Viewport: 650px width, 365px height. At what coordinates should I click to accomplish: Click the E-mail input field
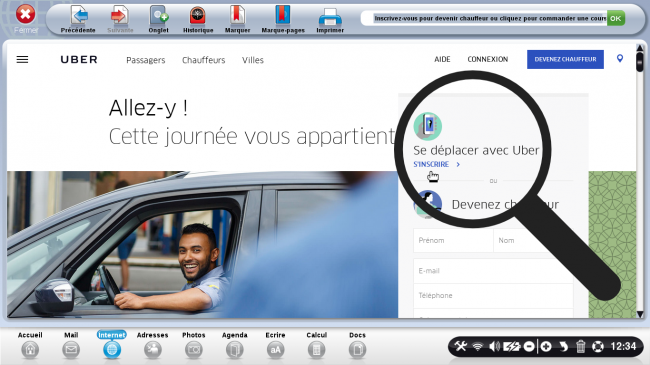(493, 271)
